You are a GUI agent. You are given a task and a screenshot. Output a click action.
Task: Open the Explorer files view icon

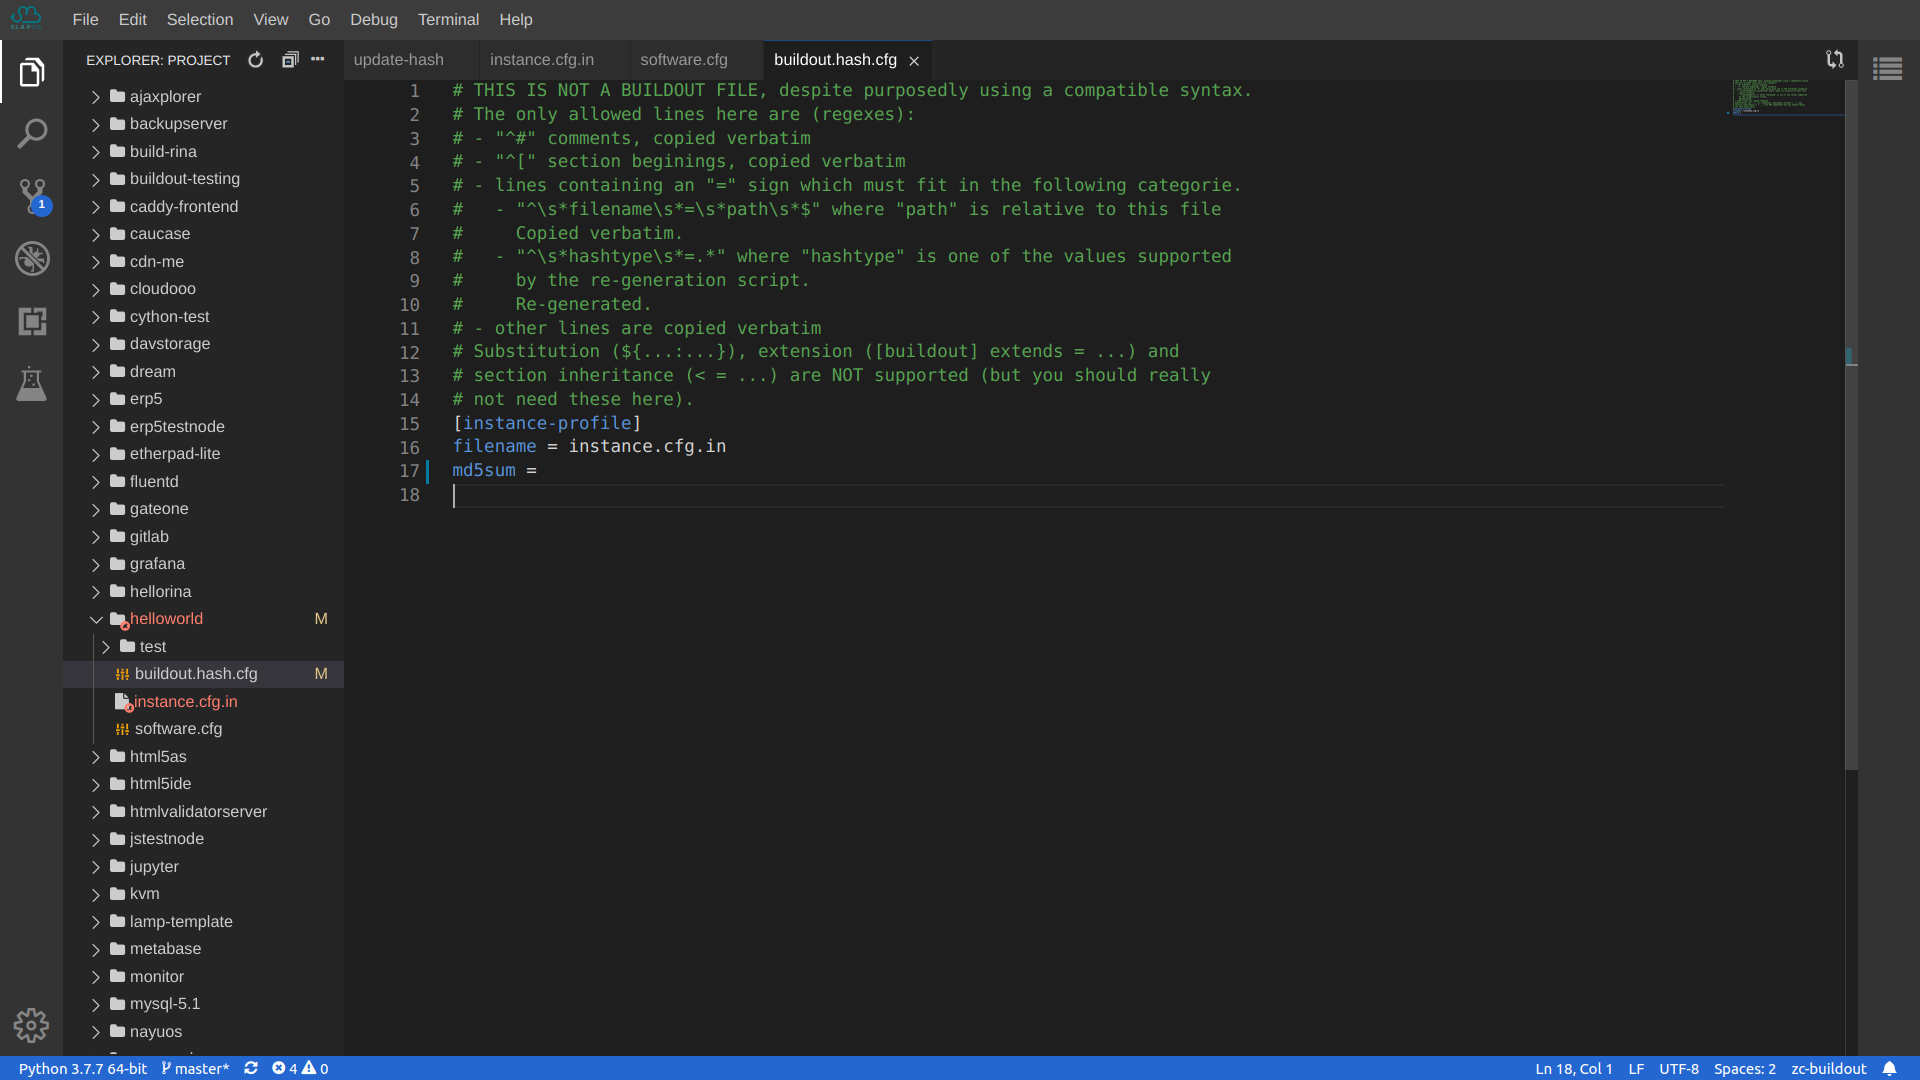(x=32, y=72)
